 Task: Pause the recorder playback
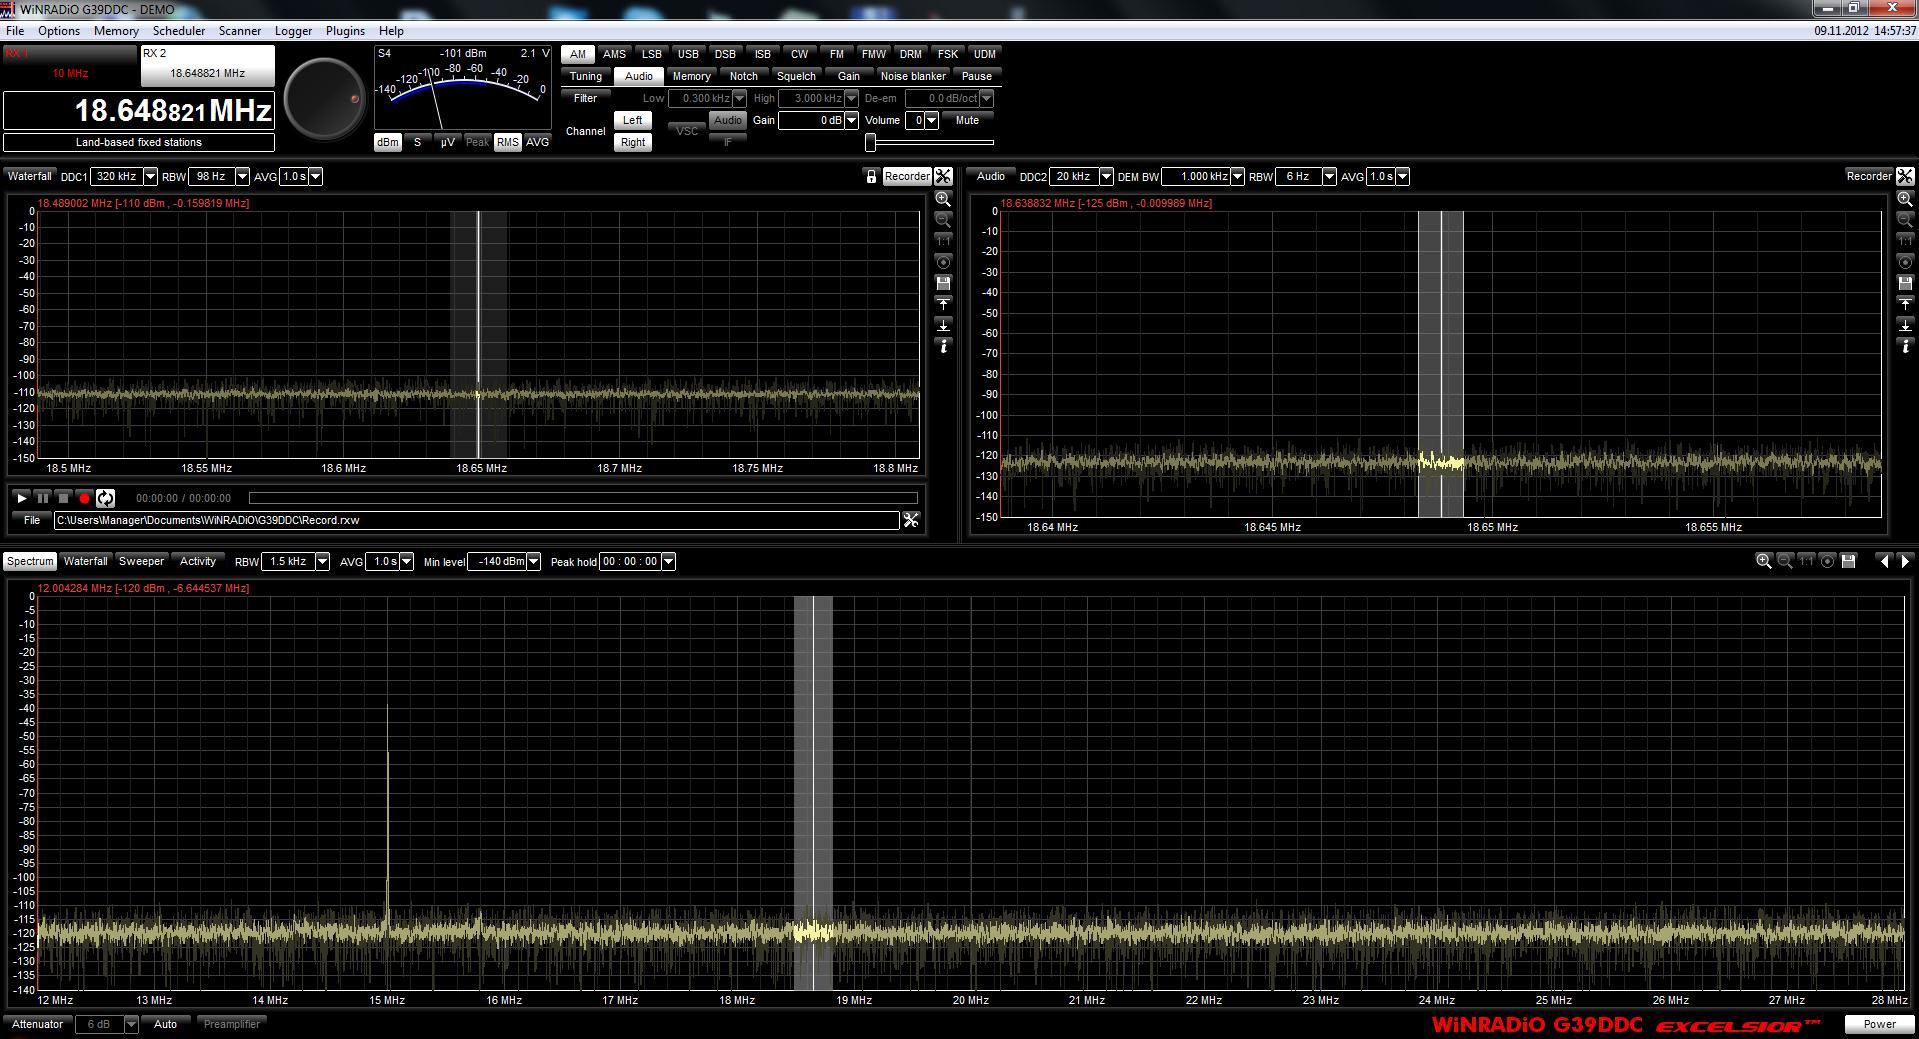43,497
